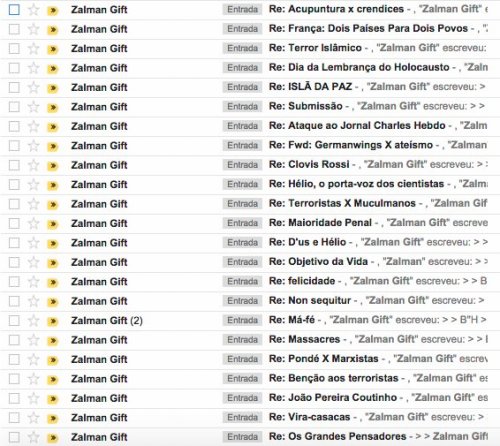Click importance marker for 'Ataque ao Jornal' email

pyautogui.click(x=53, y=127)
